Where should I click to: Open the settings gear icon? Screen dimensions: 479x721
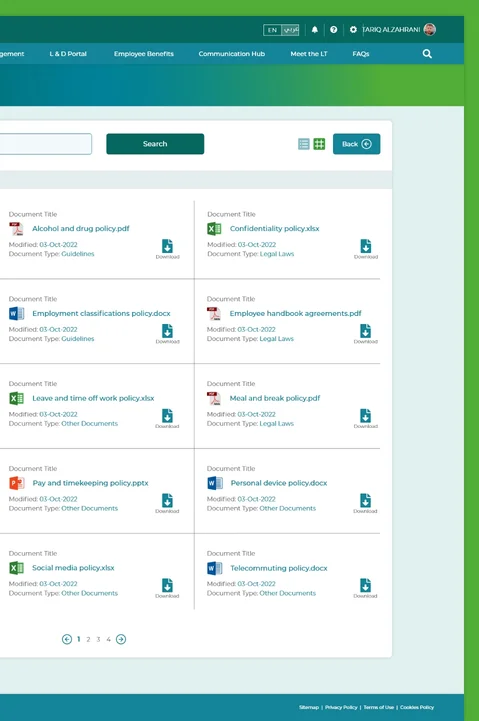tap(353, 29)
